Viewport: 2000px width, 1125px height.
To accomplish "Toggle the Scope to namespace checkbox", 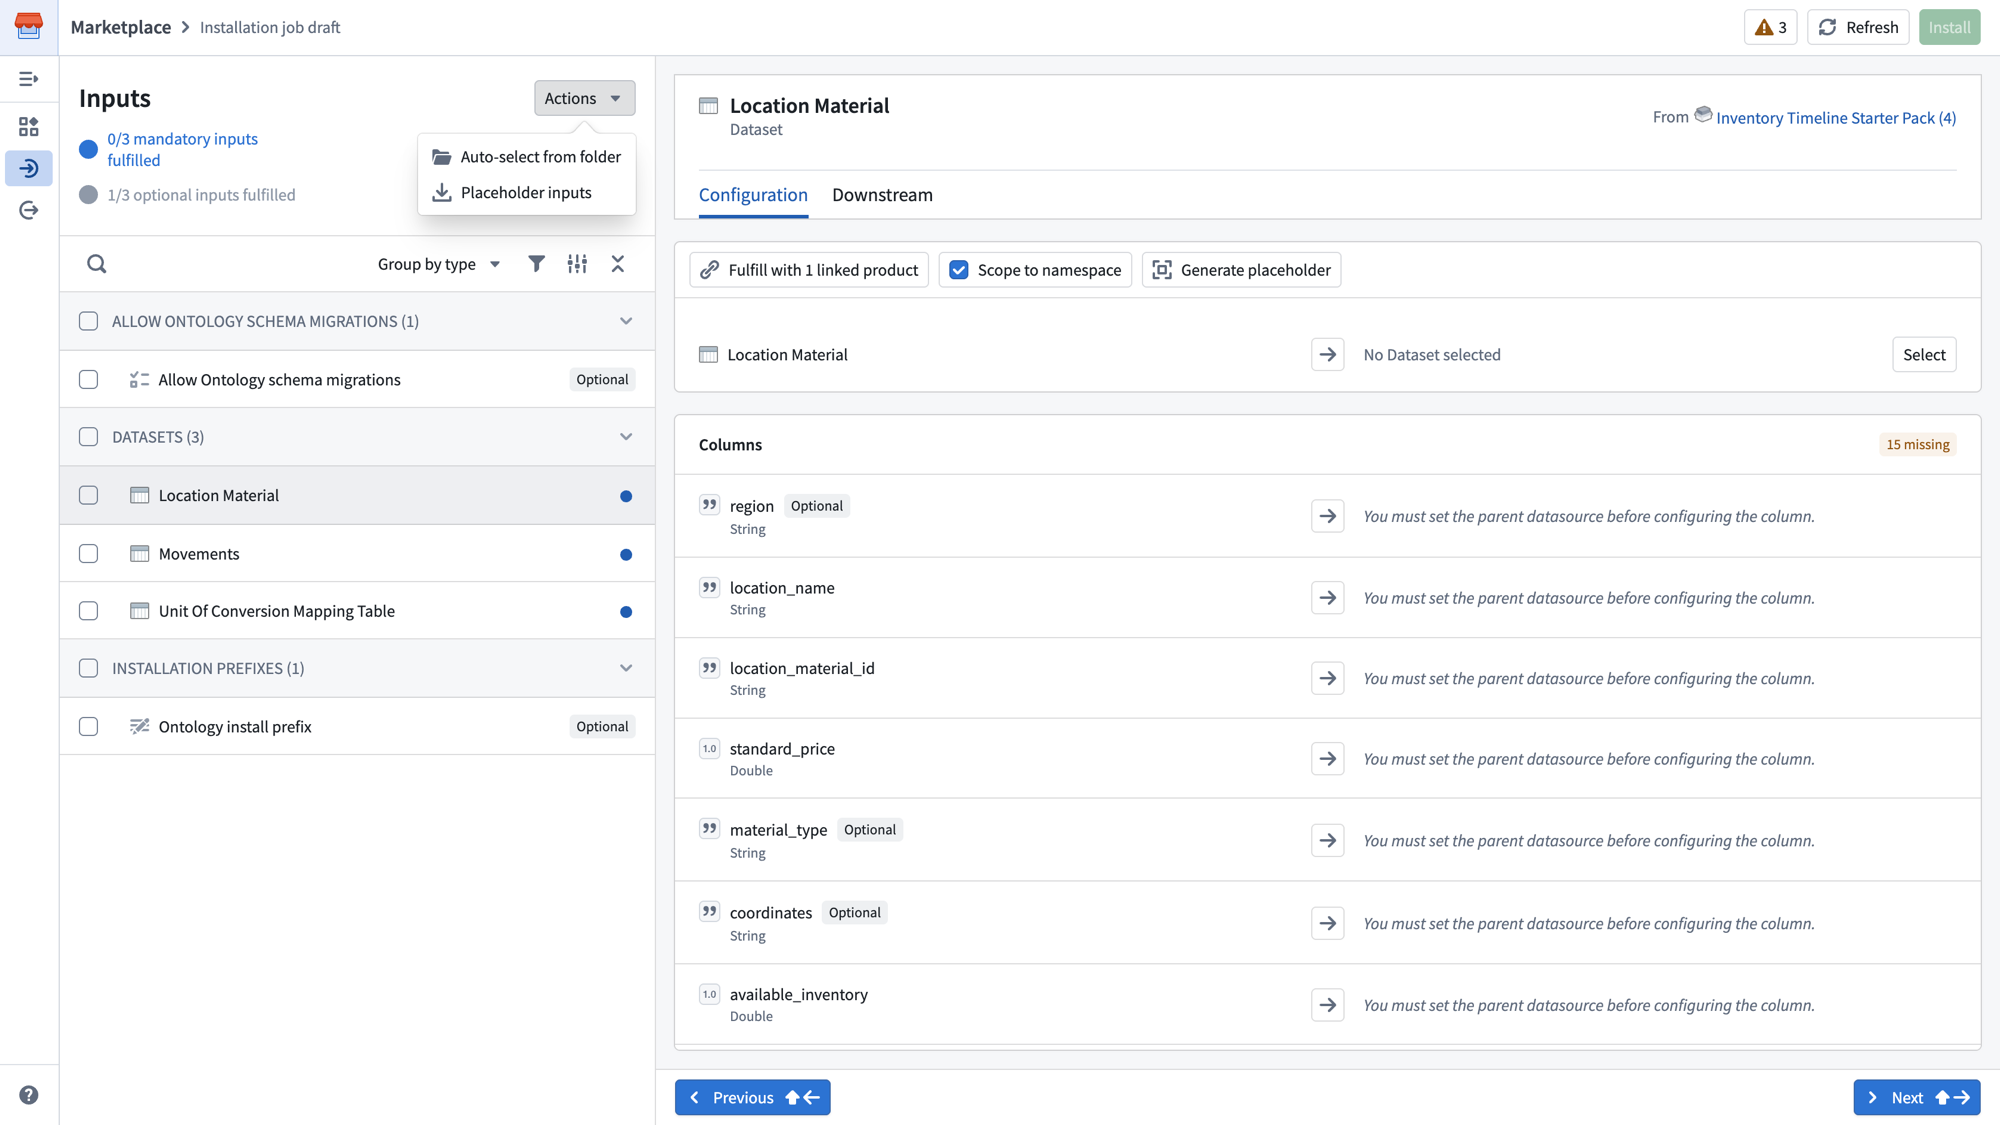I will click(x=959, y=270).
